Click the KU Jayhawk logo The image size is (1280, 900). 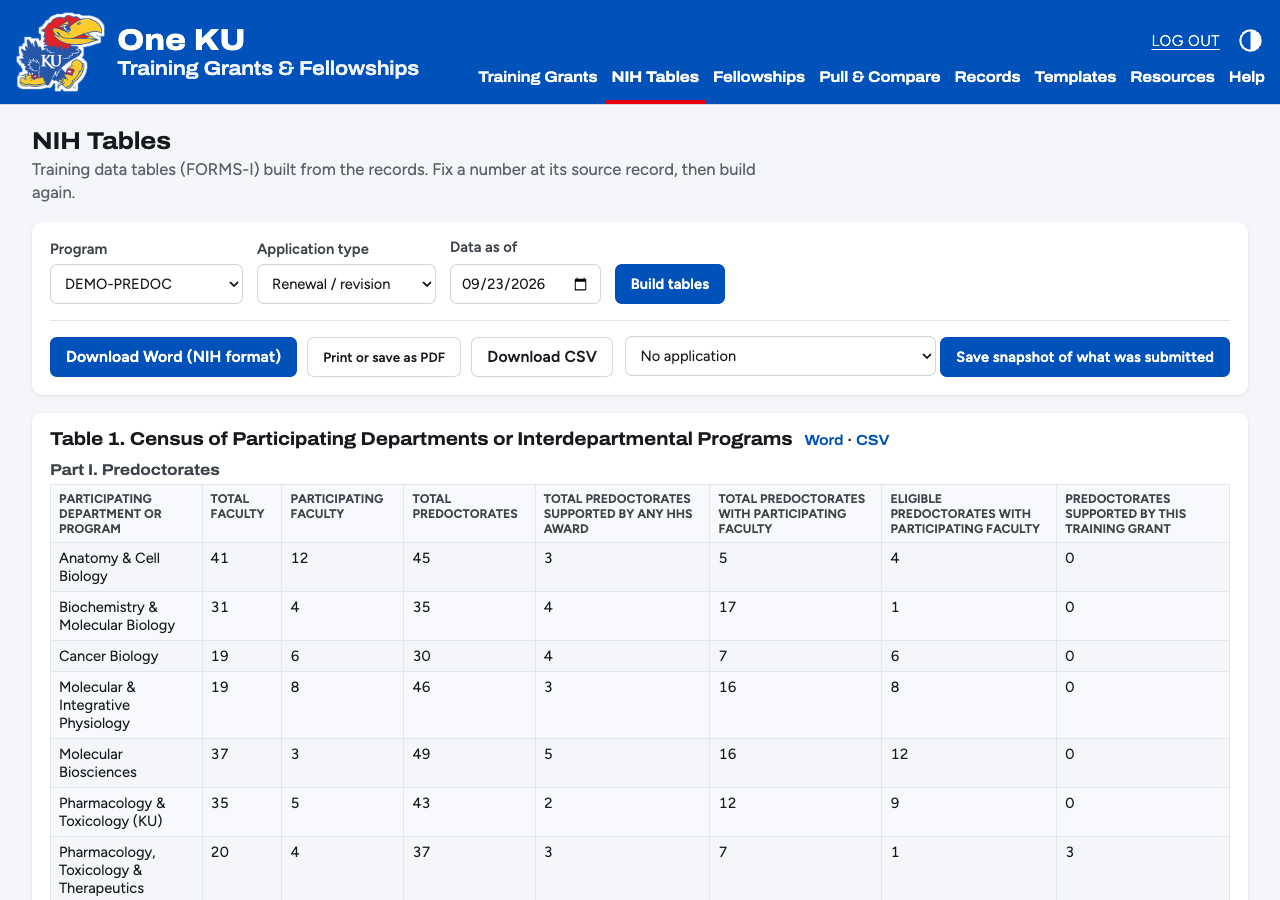[x=60, y=52]
